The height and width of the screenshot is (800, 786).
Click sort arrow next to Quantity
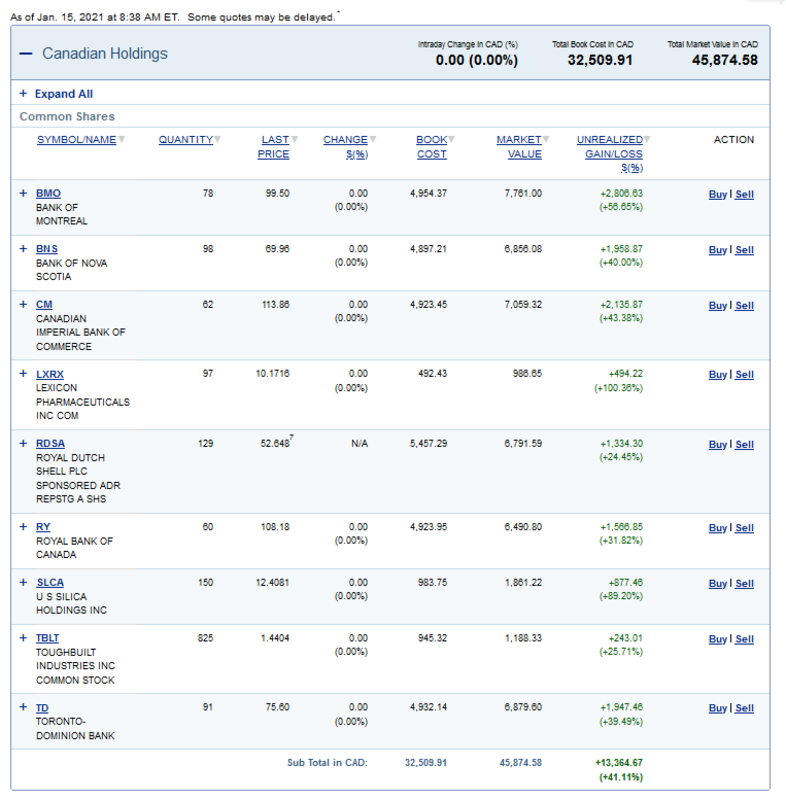218,139
